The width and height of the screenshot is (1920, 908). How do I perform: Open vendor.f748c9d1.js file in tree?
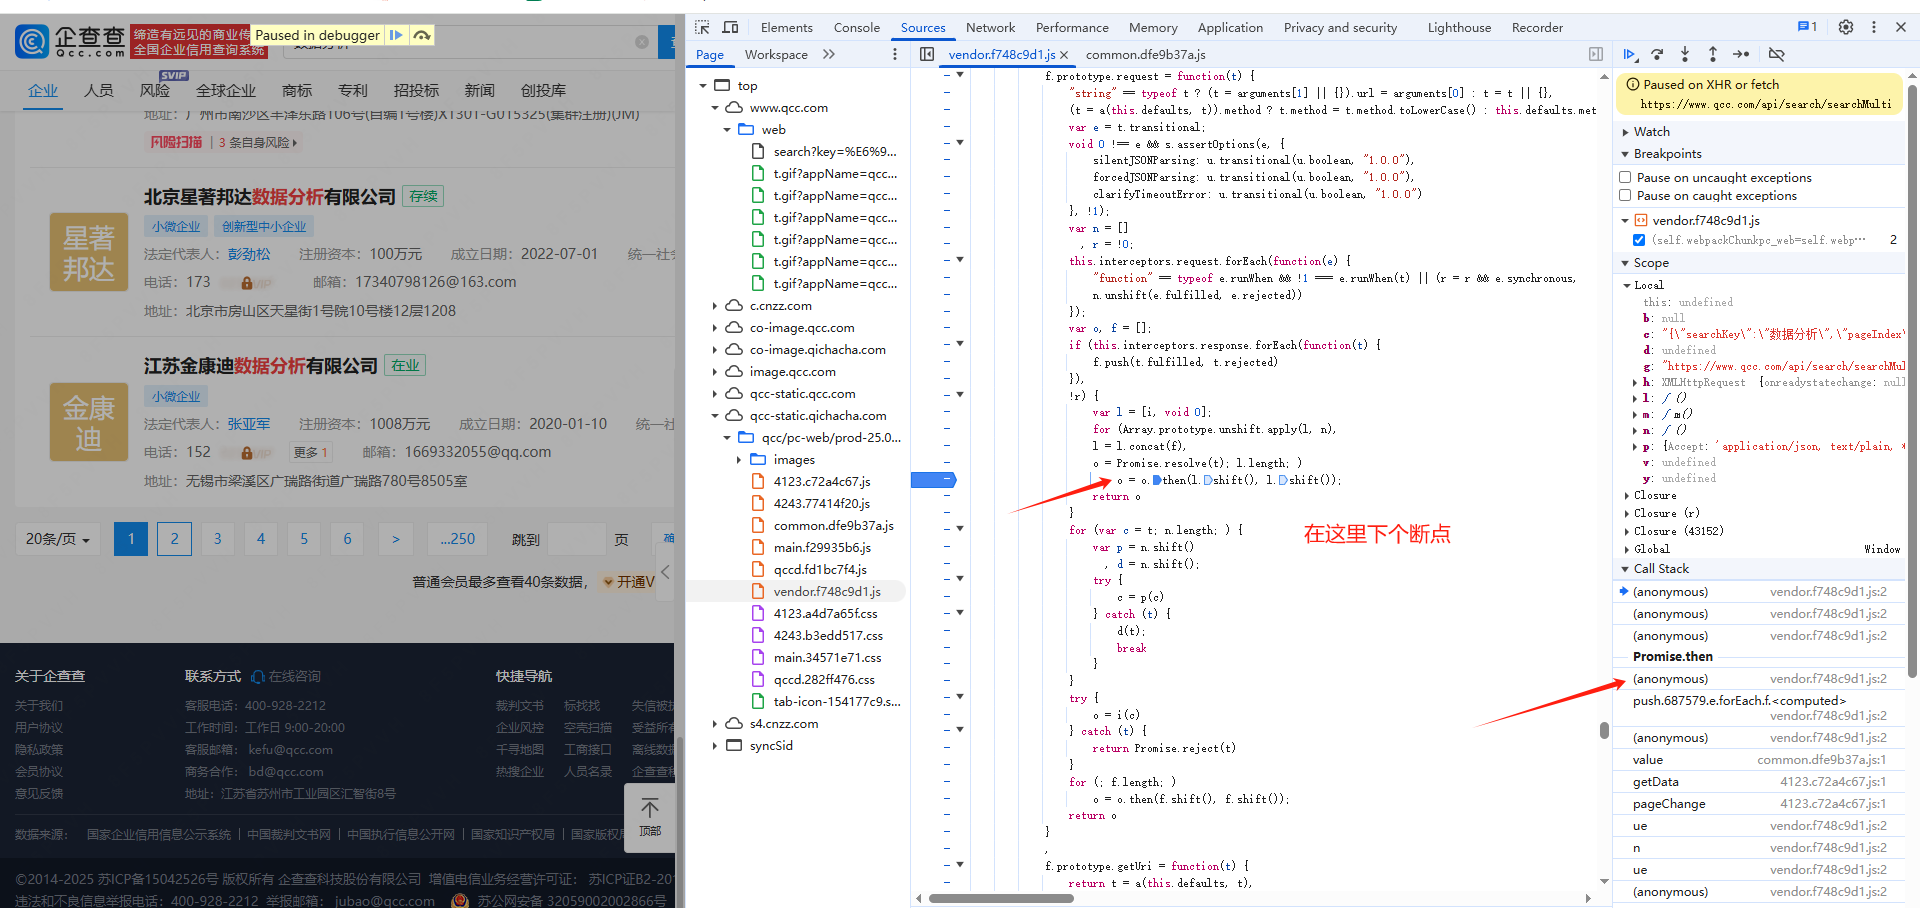pos(827,592)
